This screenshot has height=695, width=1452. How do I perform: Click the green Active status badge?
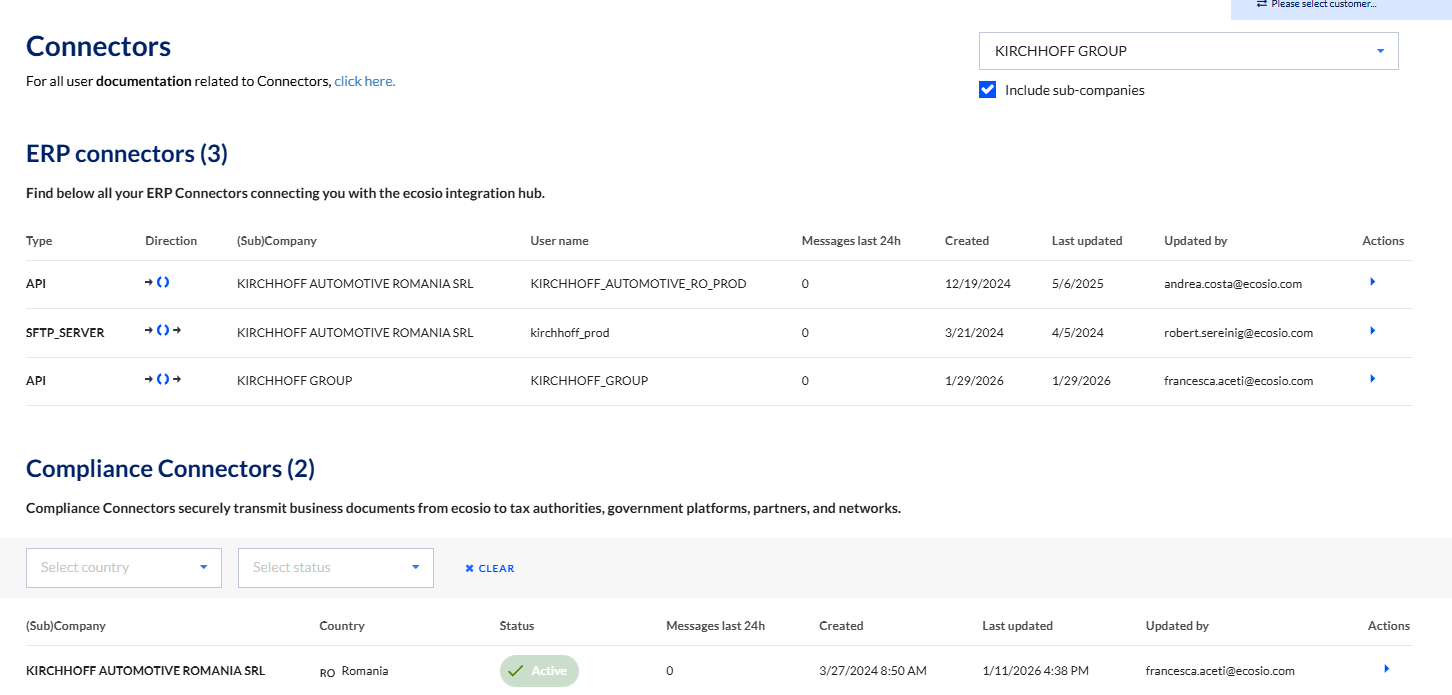[539, 671]
